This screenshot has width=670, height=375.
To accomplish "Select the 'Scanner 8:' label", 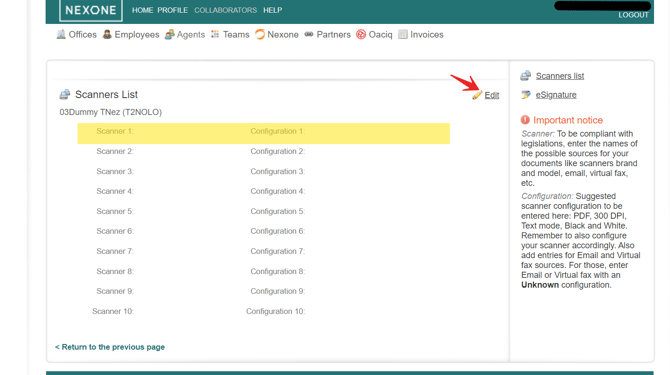I will pyautogui.click(x=115, y=271).
